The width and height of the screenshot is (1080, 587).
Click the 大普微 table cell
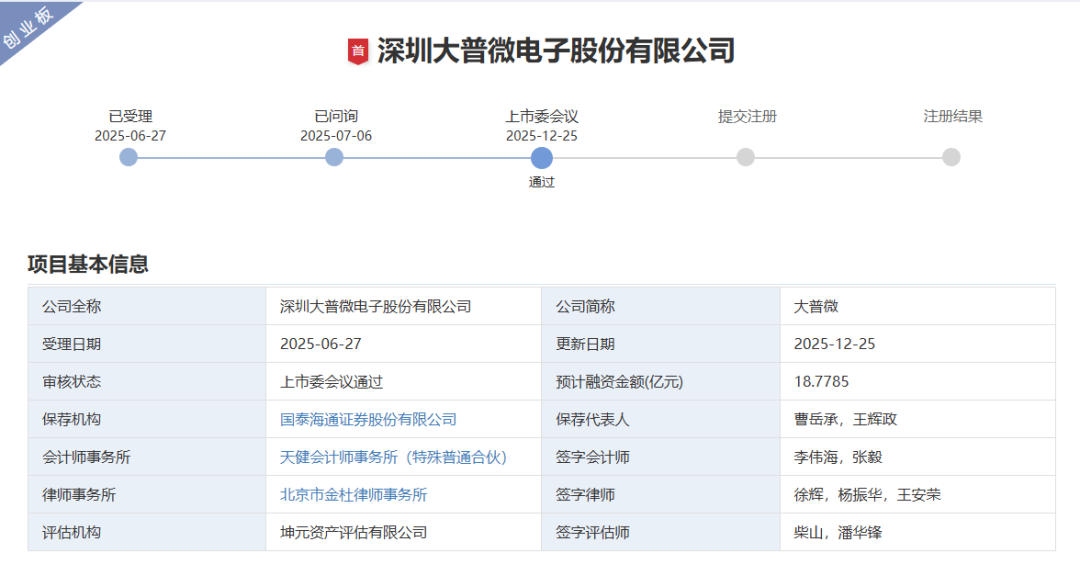pyautogui.click(x=917, y=306)
